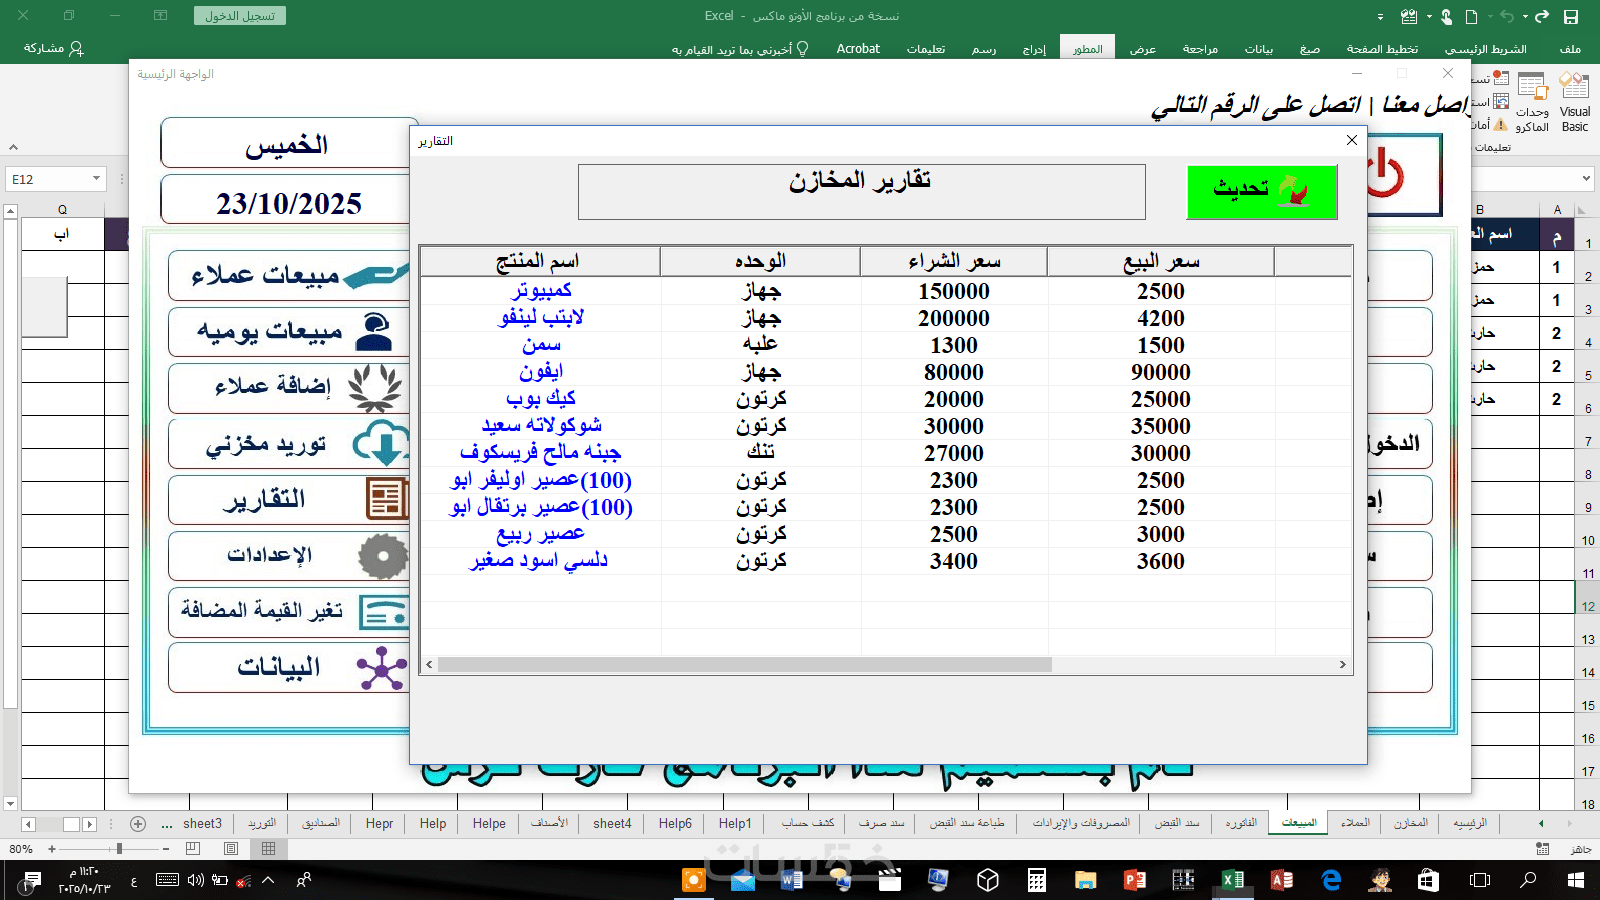Close the التقارير reports dialog
The height and width of the screenshot is (900, 1600).
1352,140
